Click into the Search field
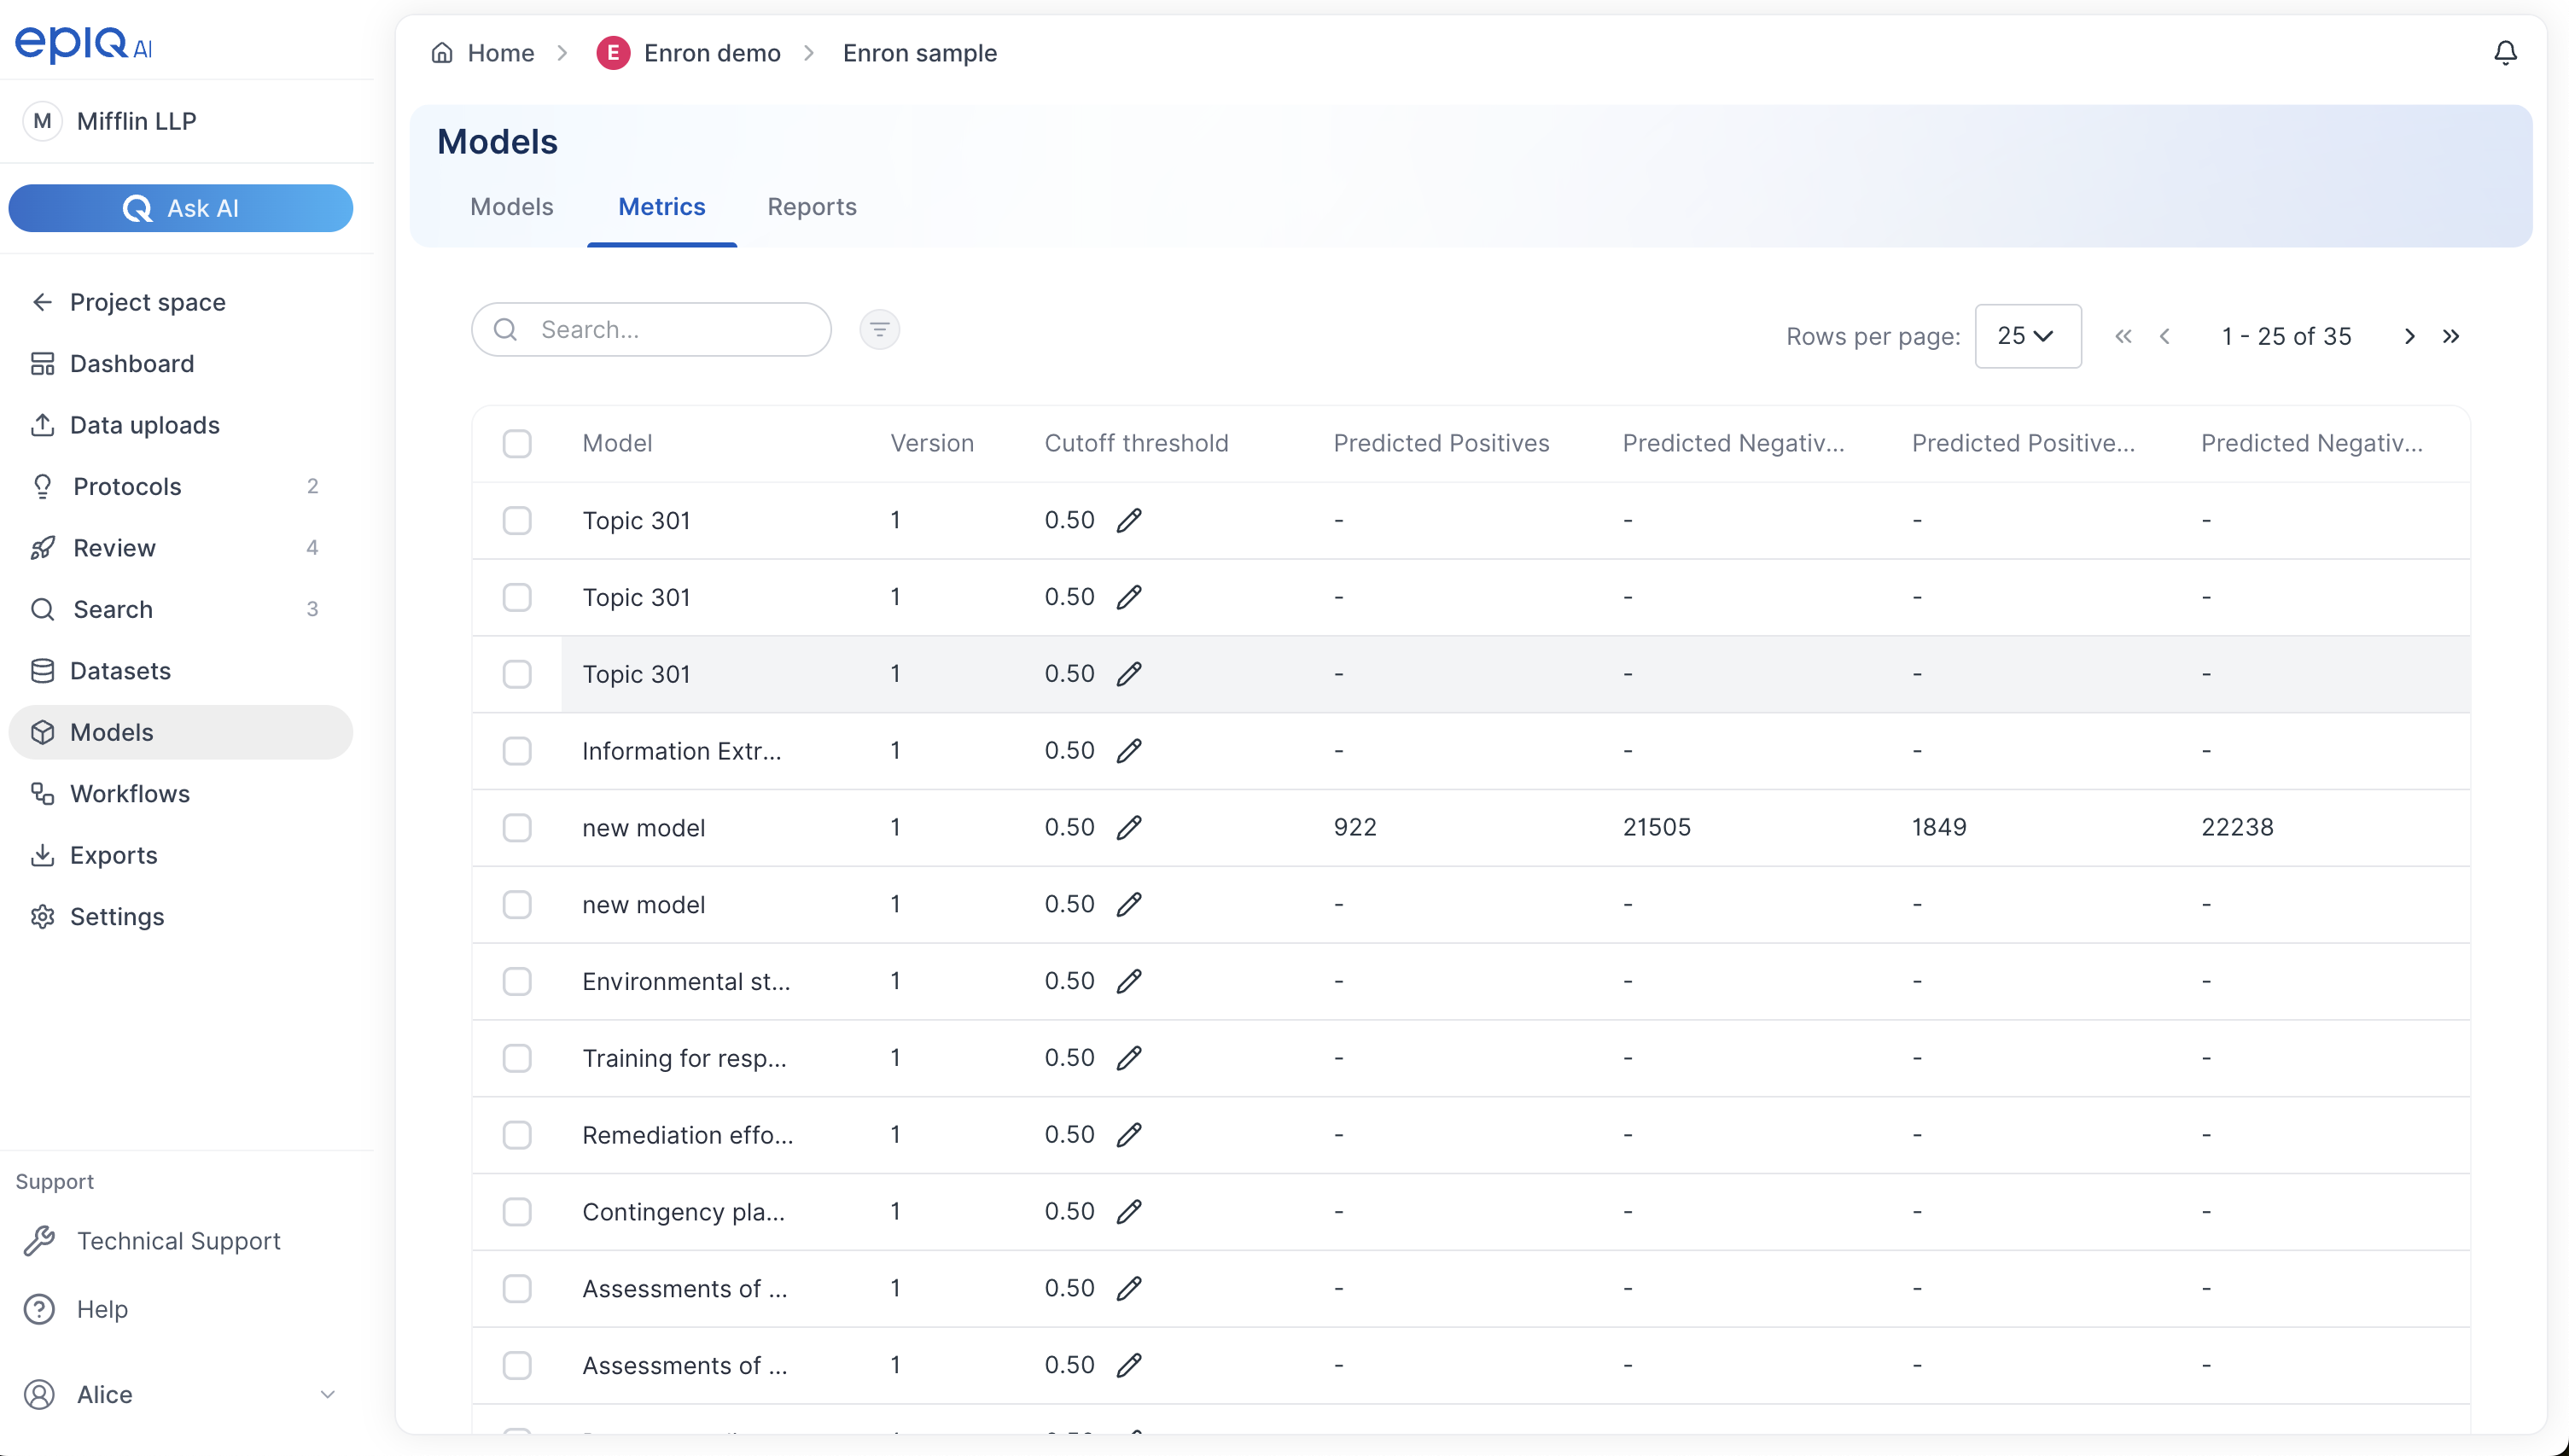Viewport: 2569px width, 1456px height. point(651,330)
